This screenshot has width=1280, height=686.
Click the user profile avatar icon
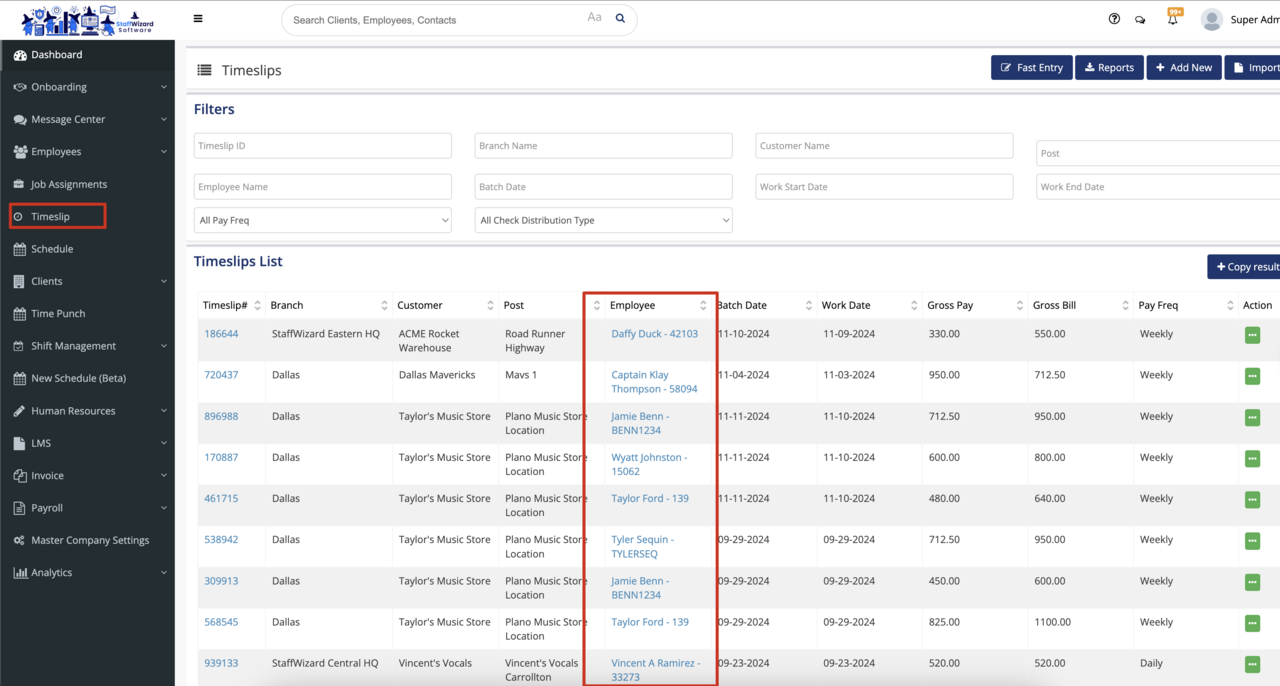pyautogui.click(x=1211, y=19)
